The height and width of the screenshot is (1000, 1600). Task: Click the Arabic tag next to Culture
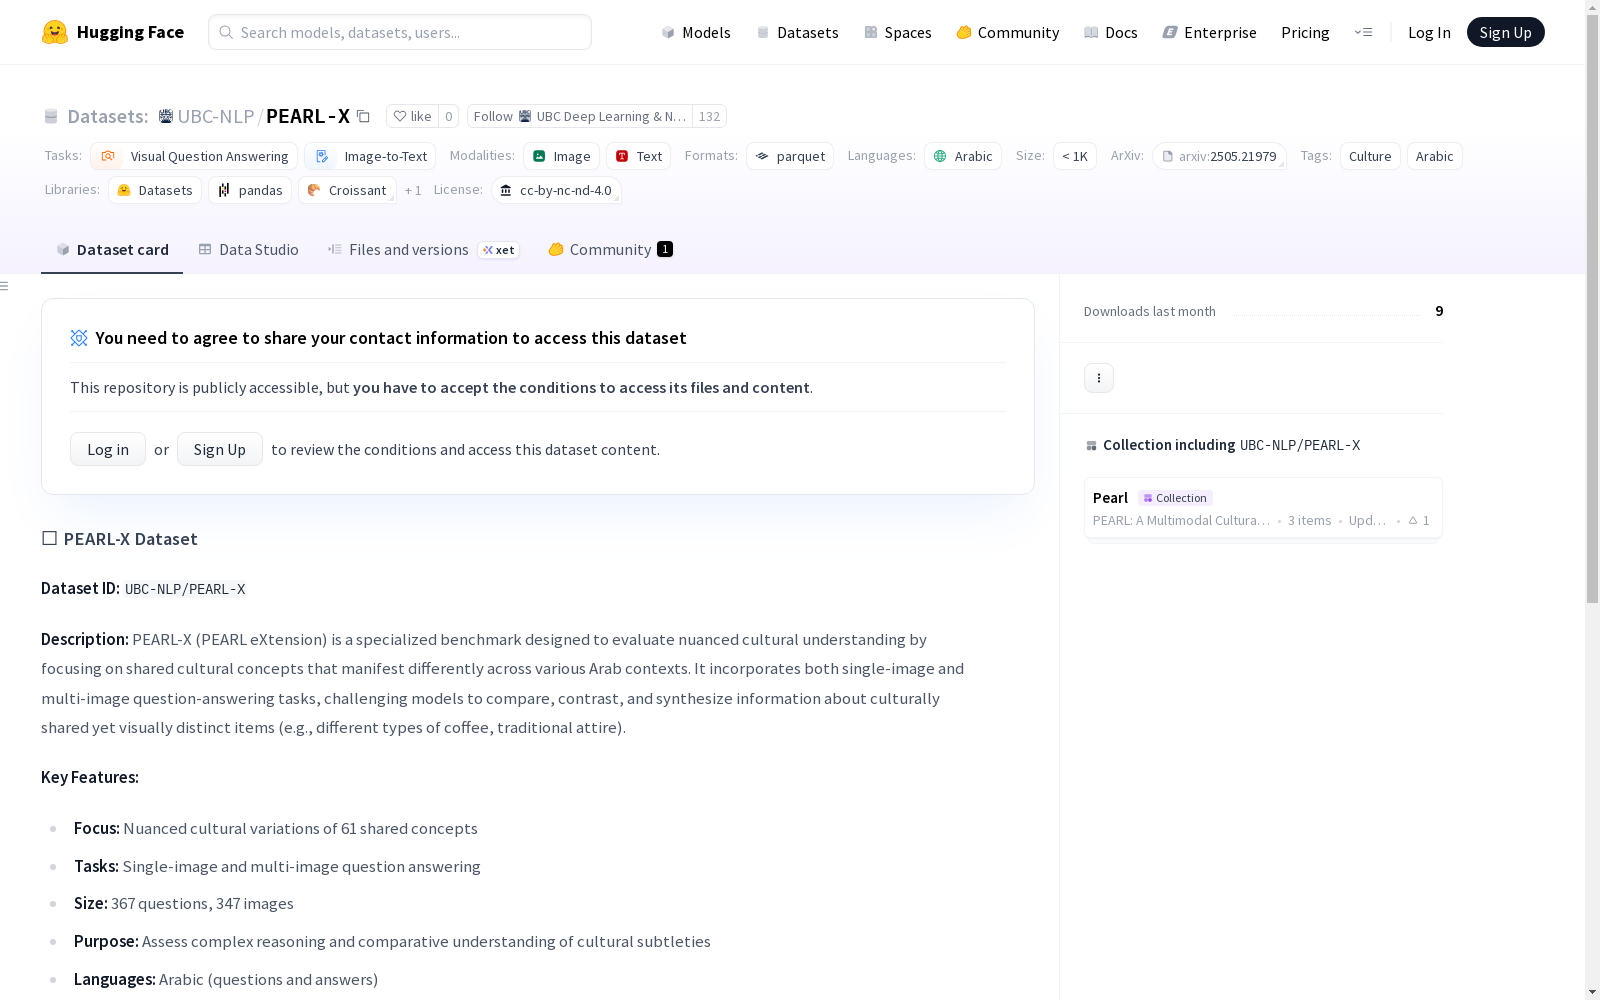coord(1434,156)
